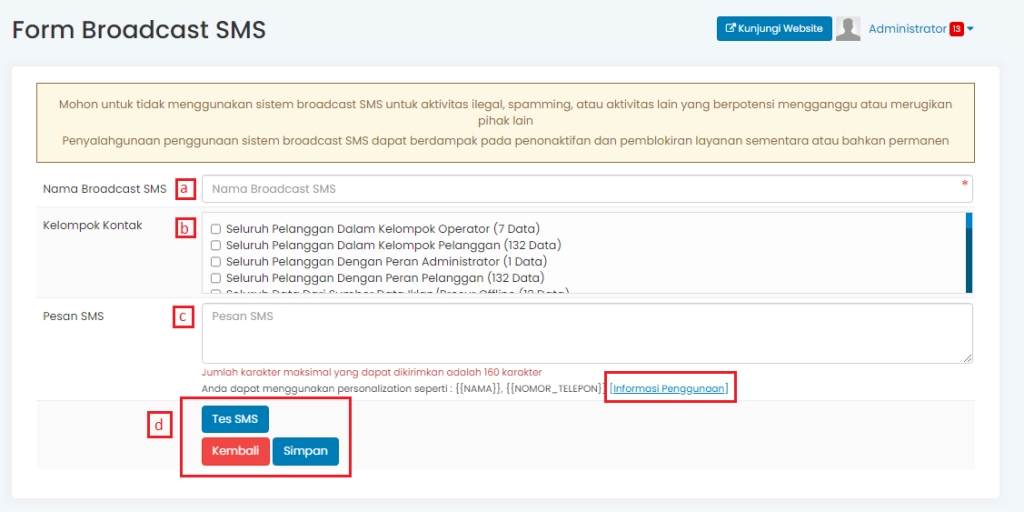Tick Seluruh Pelanggan Dalam Kelompok Pelanggan checkbox
The height and width of the screenshot is (512, 1024).
(215, 245)
